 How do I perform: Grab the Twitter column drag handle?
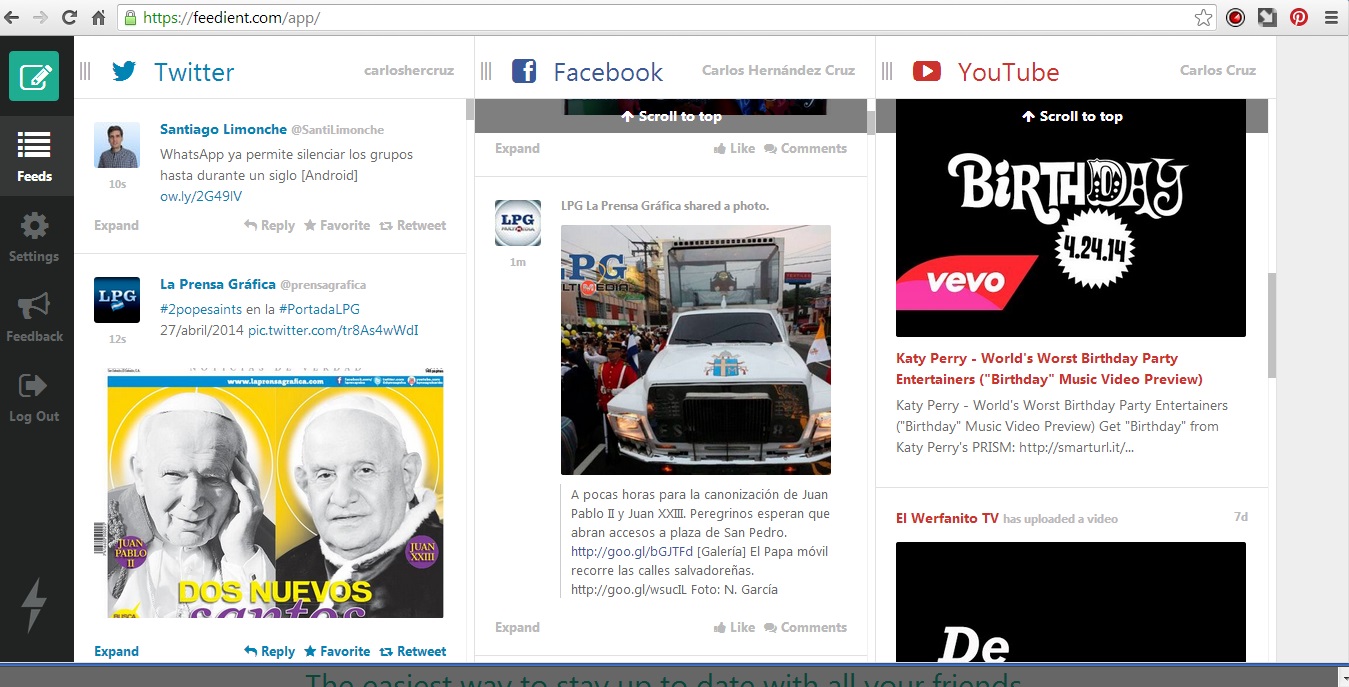click(x=85, y=71)
